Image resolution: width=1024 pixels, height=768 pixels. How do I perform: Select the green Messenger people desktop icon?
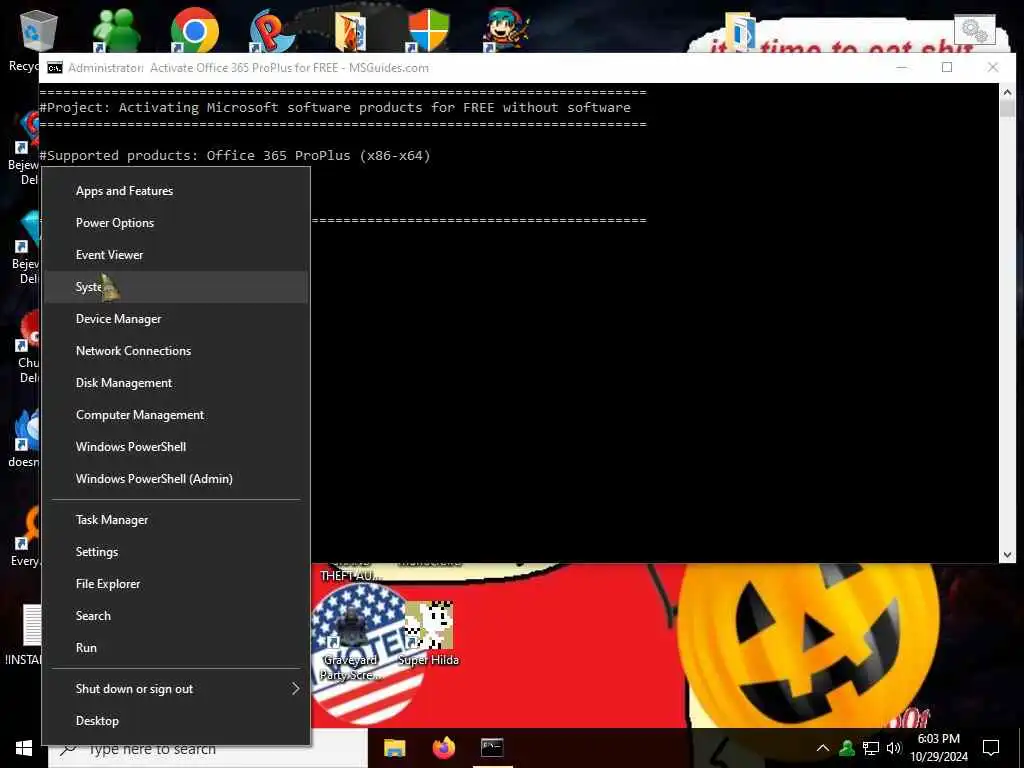tap(116, 29)
